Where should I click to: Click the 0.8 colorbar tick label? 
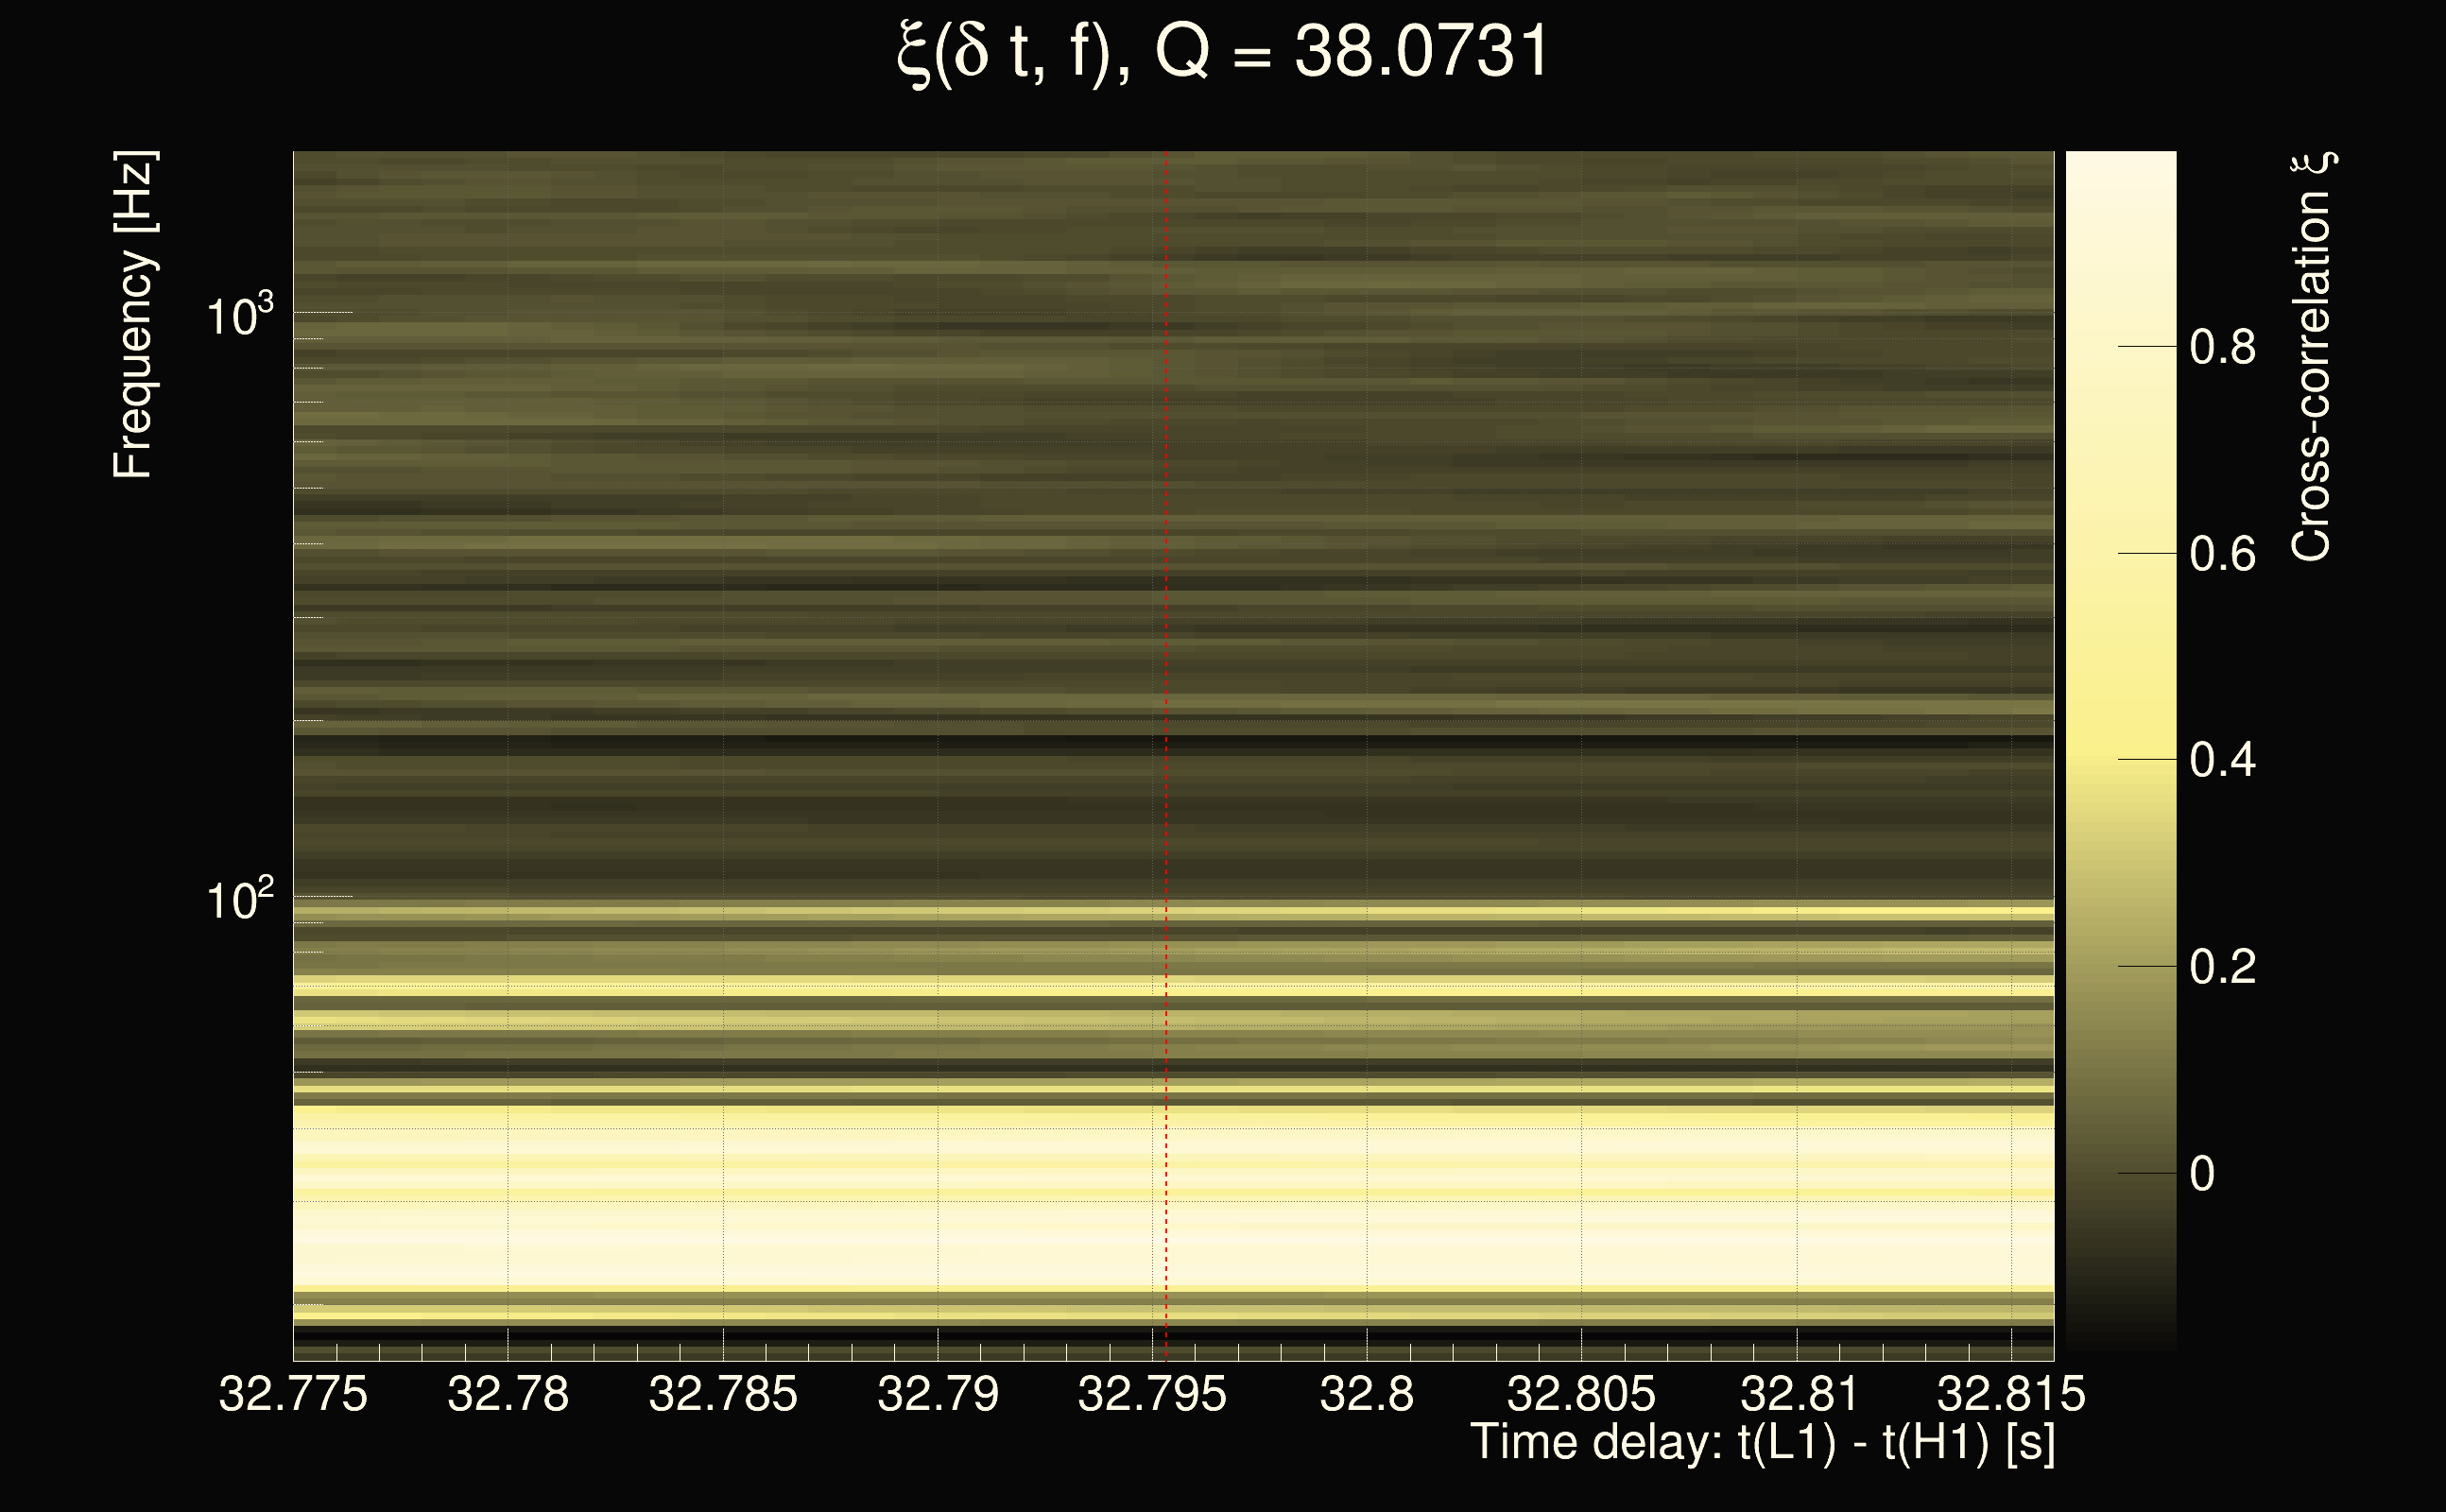tap(2222, 347)
